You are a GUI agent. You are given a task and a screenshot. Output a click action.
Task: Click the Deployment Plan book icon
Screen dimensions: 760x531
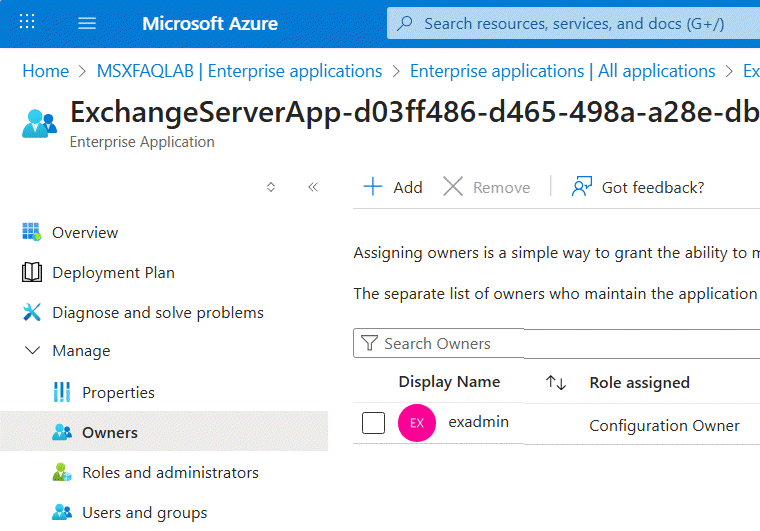click(32, 272)
